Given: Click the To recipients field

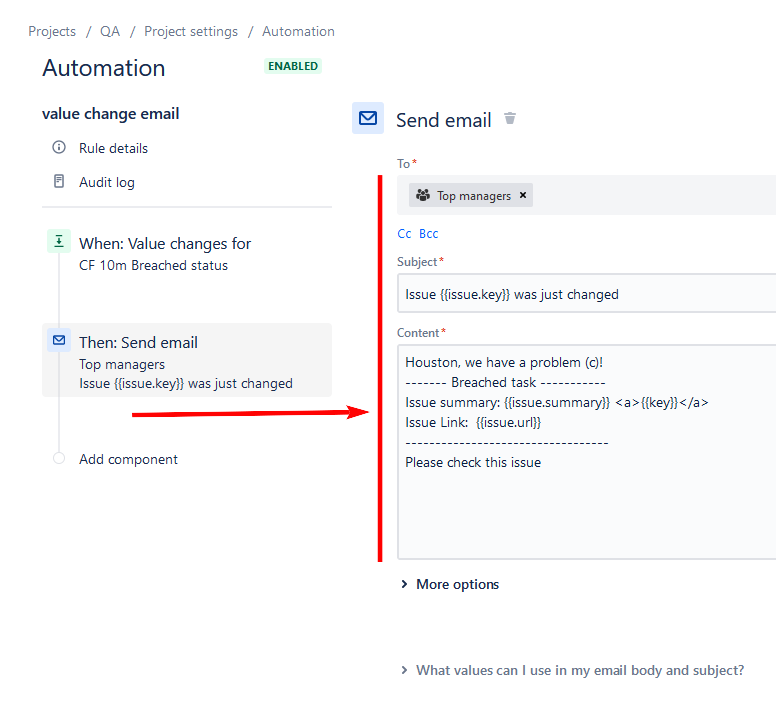Looking at the screenshot, I should click(x=586, y=195).
